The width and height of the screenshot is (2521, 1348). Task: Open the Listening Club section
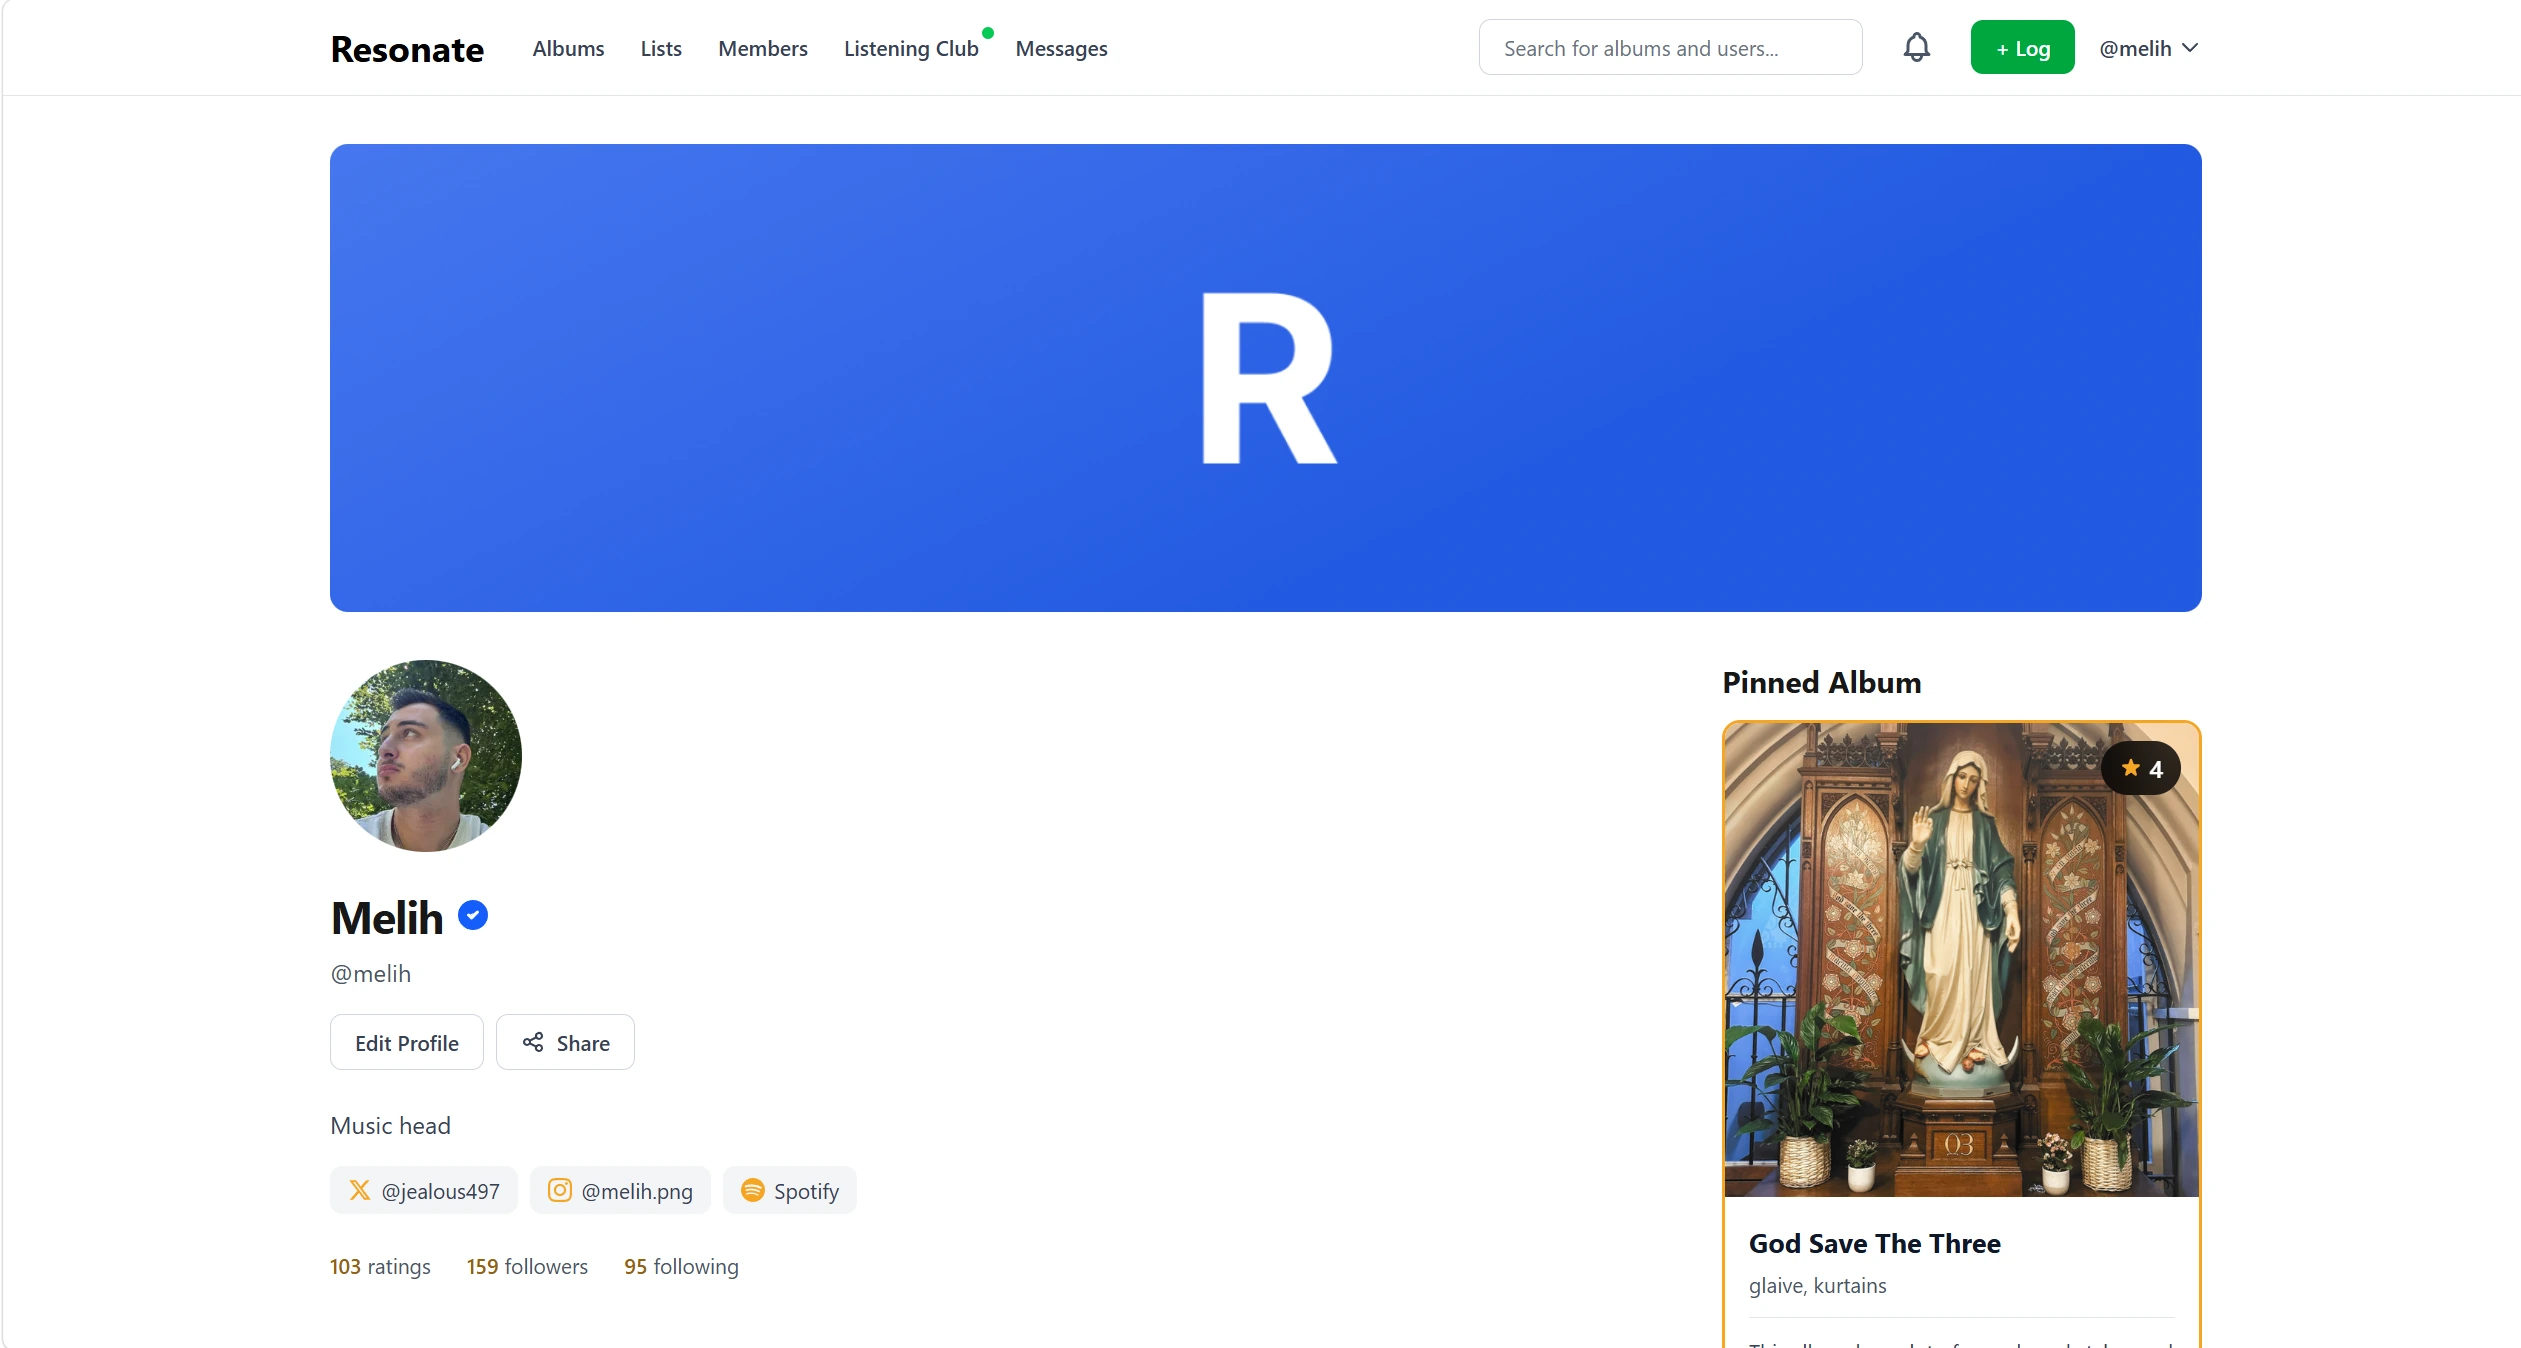(911, 48)
